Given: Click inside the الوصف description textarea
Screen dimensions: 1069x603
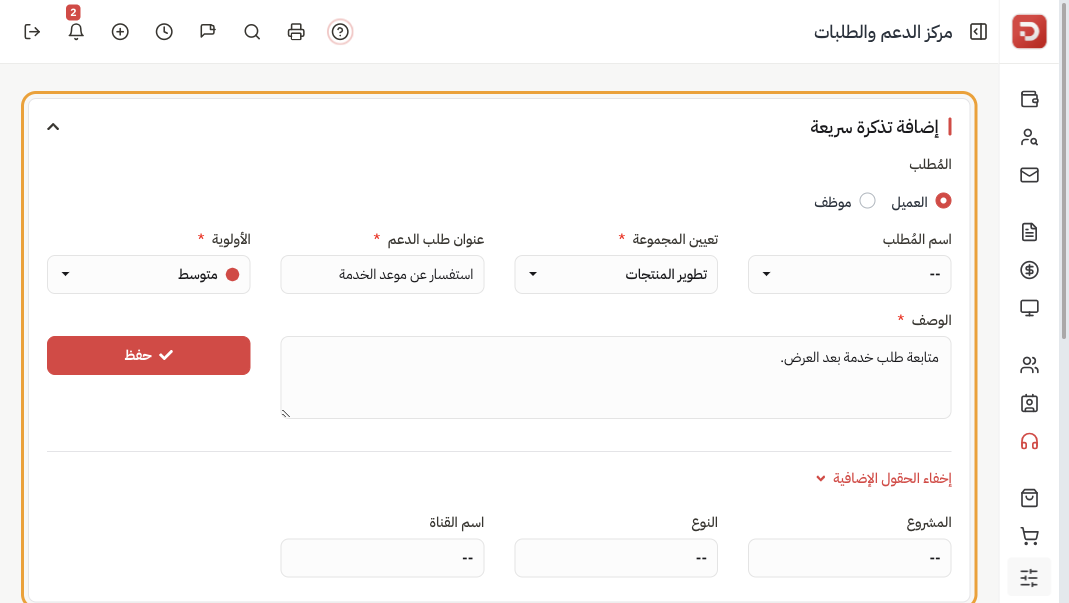Looking at the screenshot, I should [616, 377].
